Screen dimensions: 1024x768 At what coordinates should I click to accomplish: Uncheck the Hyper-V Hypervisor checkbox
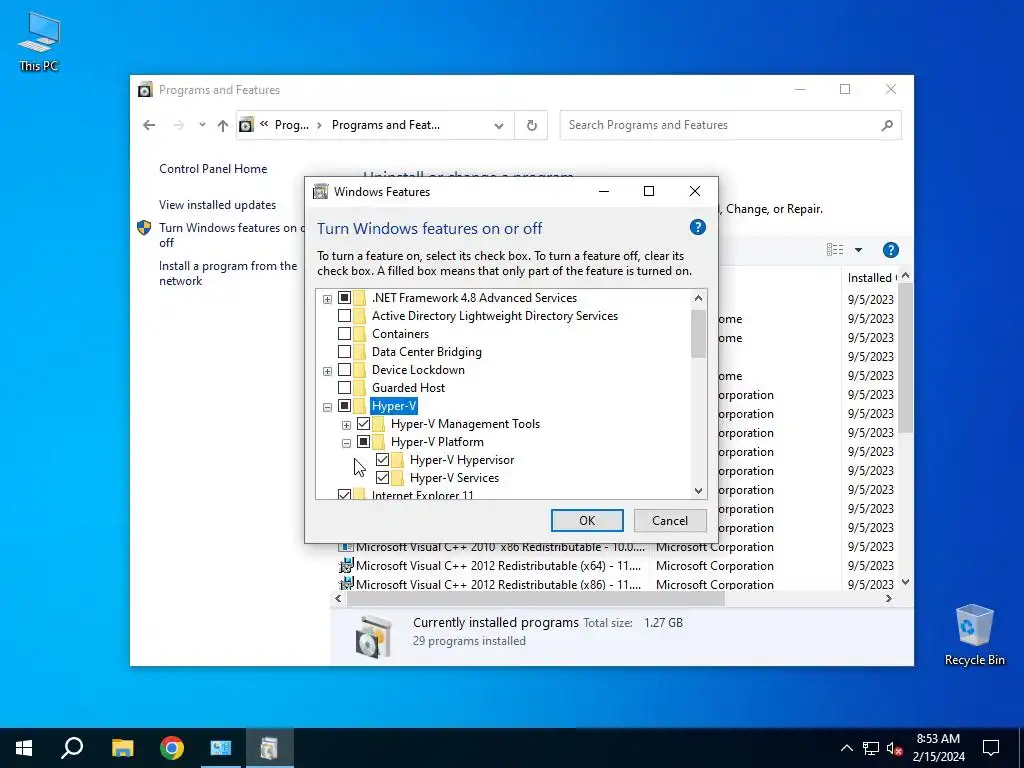(x=382, y=460)
